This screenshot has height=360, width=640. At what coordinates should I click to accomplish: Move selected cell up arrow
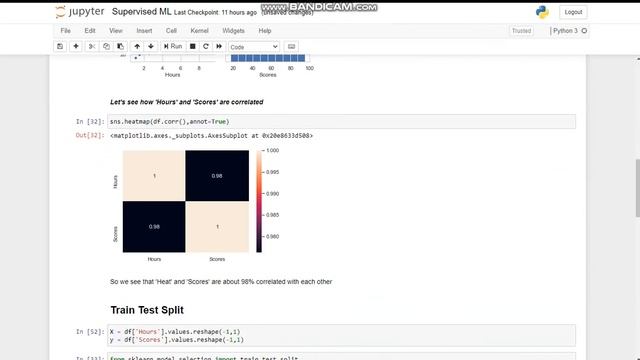coord(137,47)
